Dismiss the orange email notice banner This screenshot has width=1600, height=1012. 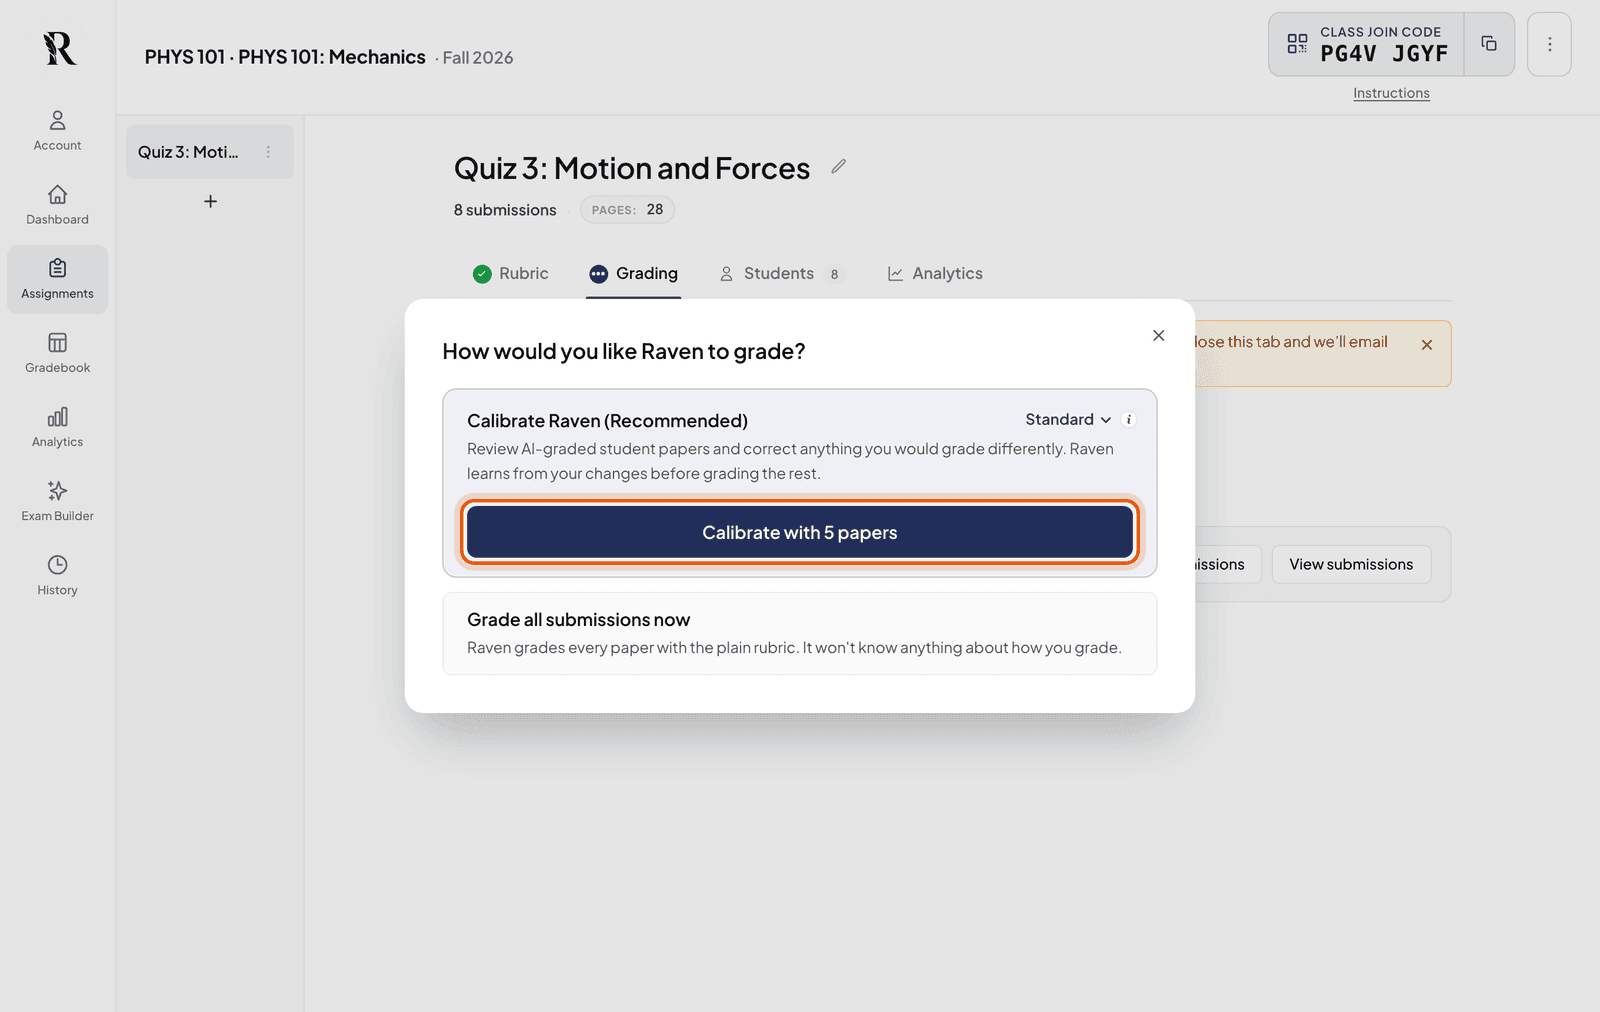(x=1427, y=344)
